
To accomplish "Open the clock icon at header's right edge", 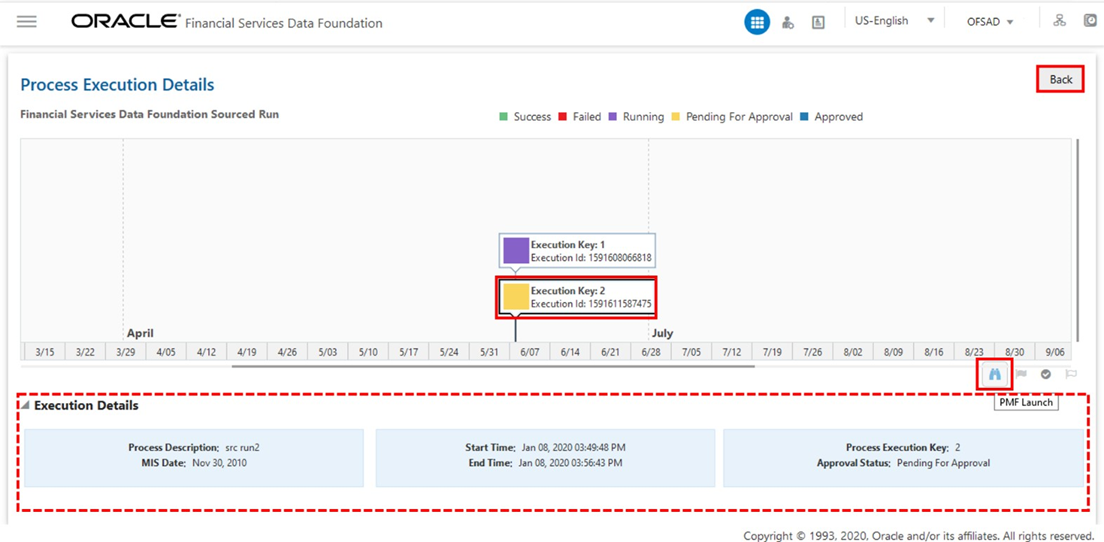I will tap(1090, 21).
